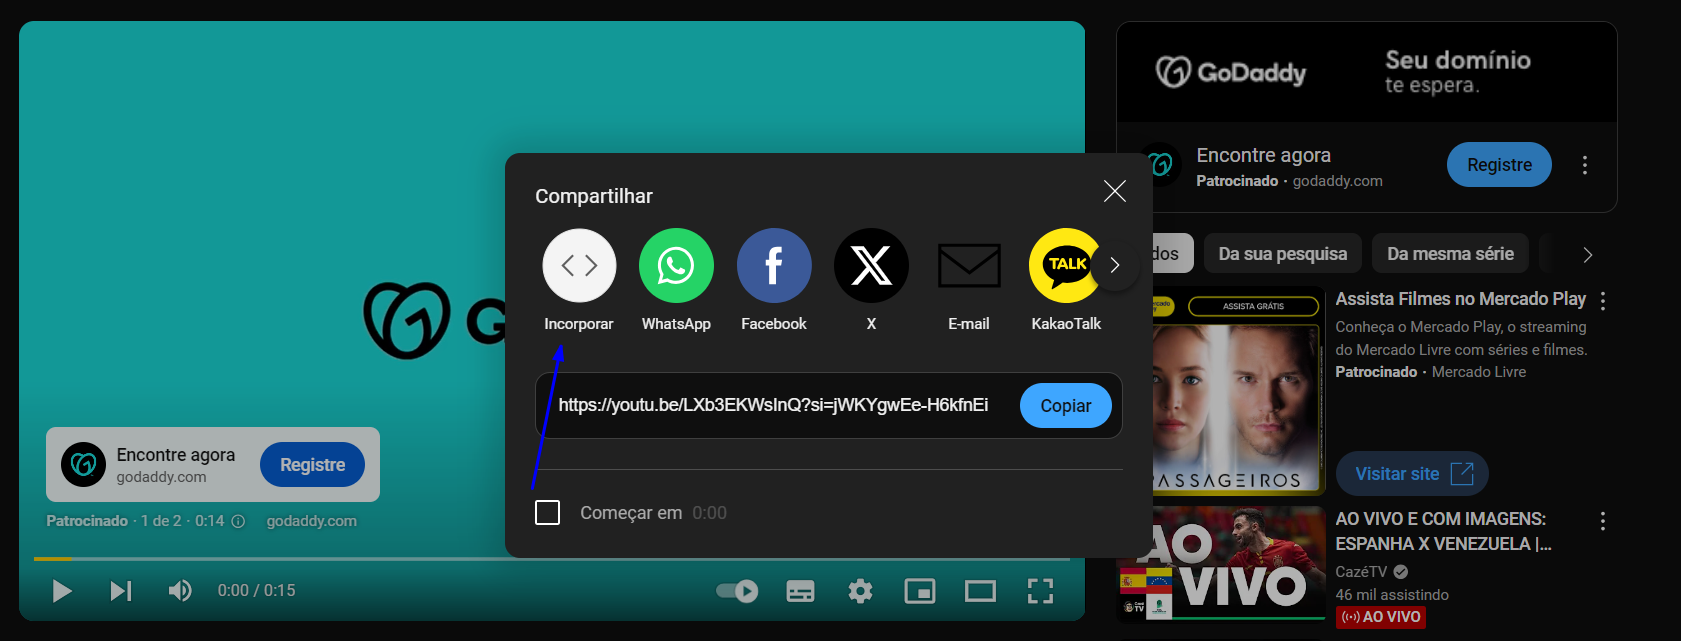
Task: Mute the video volume
Action: click(x=179, y=591)
